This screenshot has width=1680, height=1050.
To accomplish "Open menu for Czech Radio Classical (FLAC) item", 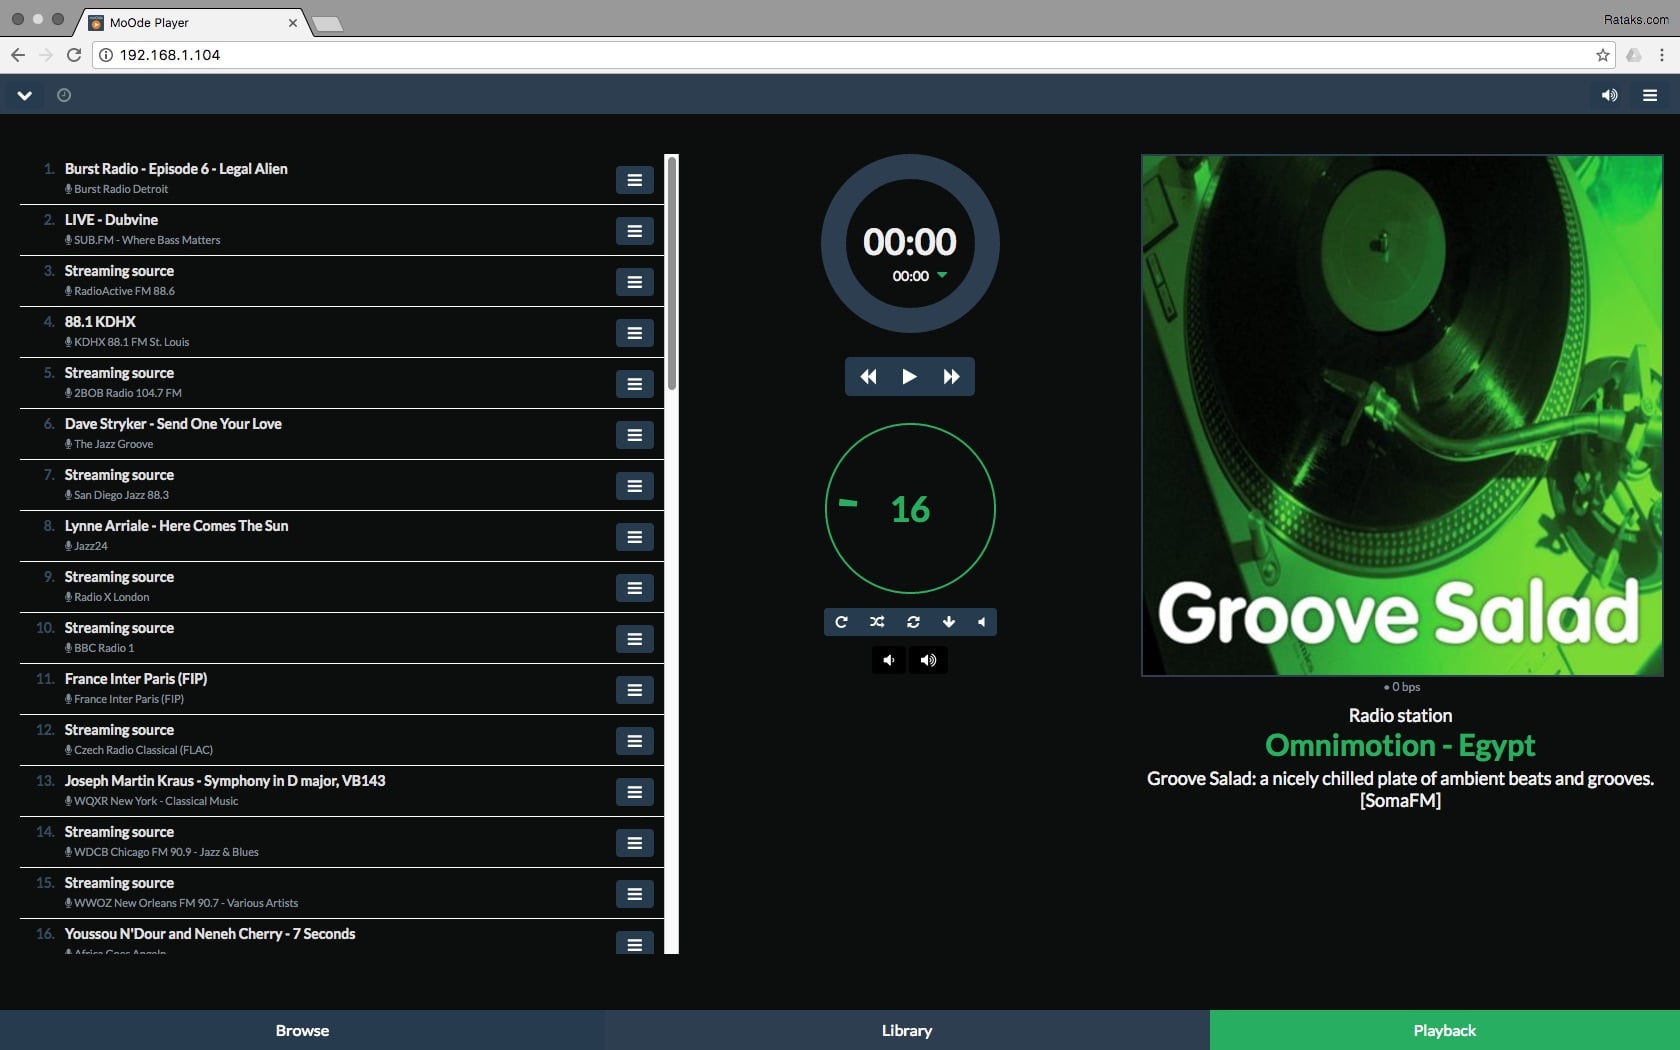I will coord(634,741).
